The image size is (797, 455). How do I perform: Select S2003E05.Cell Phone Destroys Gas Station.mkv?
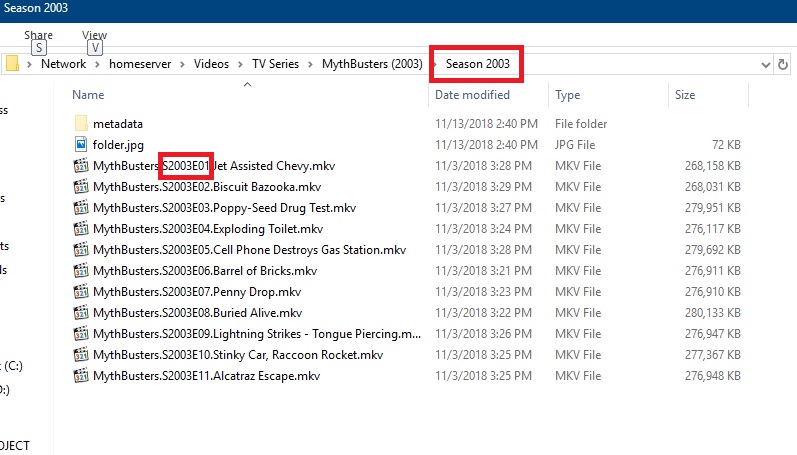[x=250, y=250]
